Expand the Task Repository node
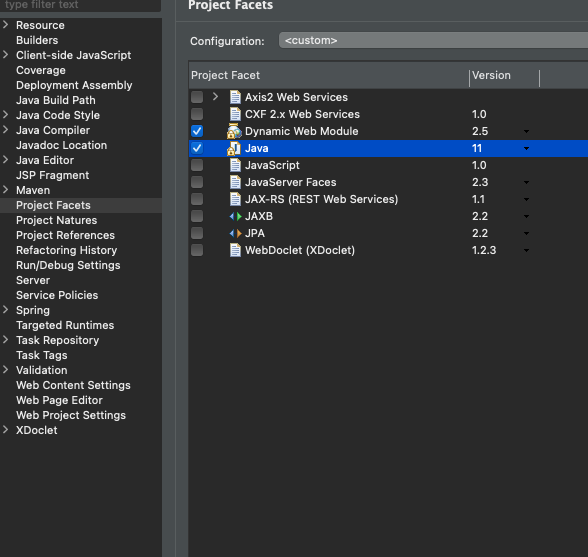The image size is (588, 557). [x=6, y=340]
